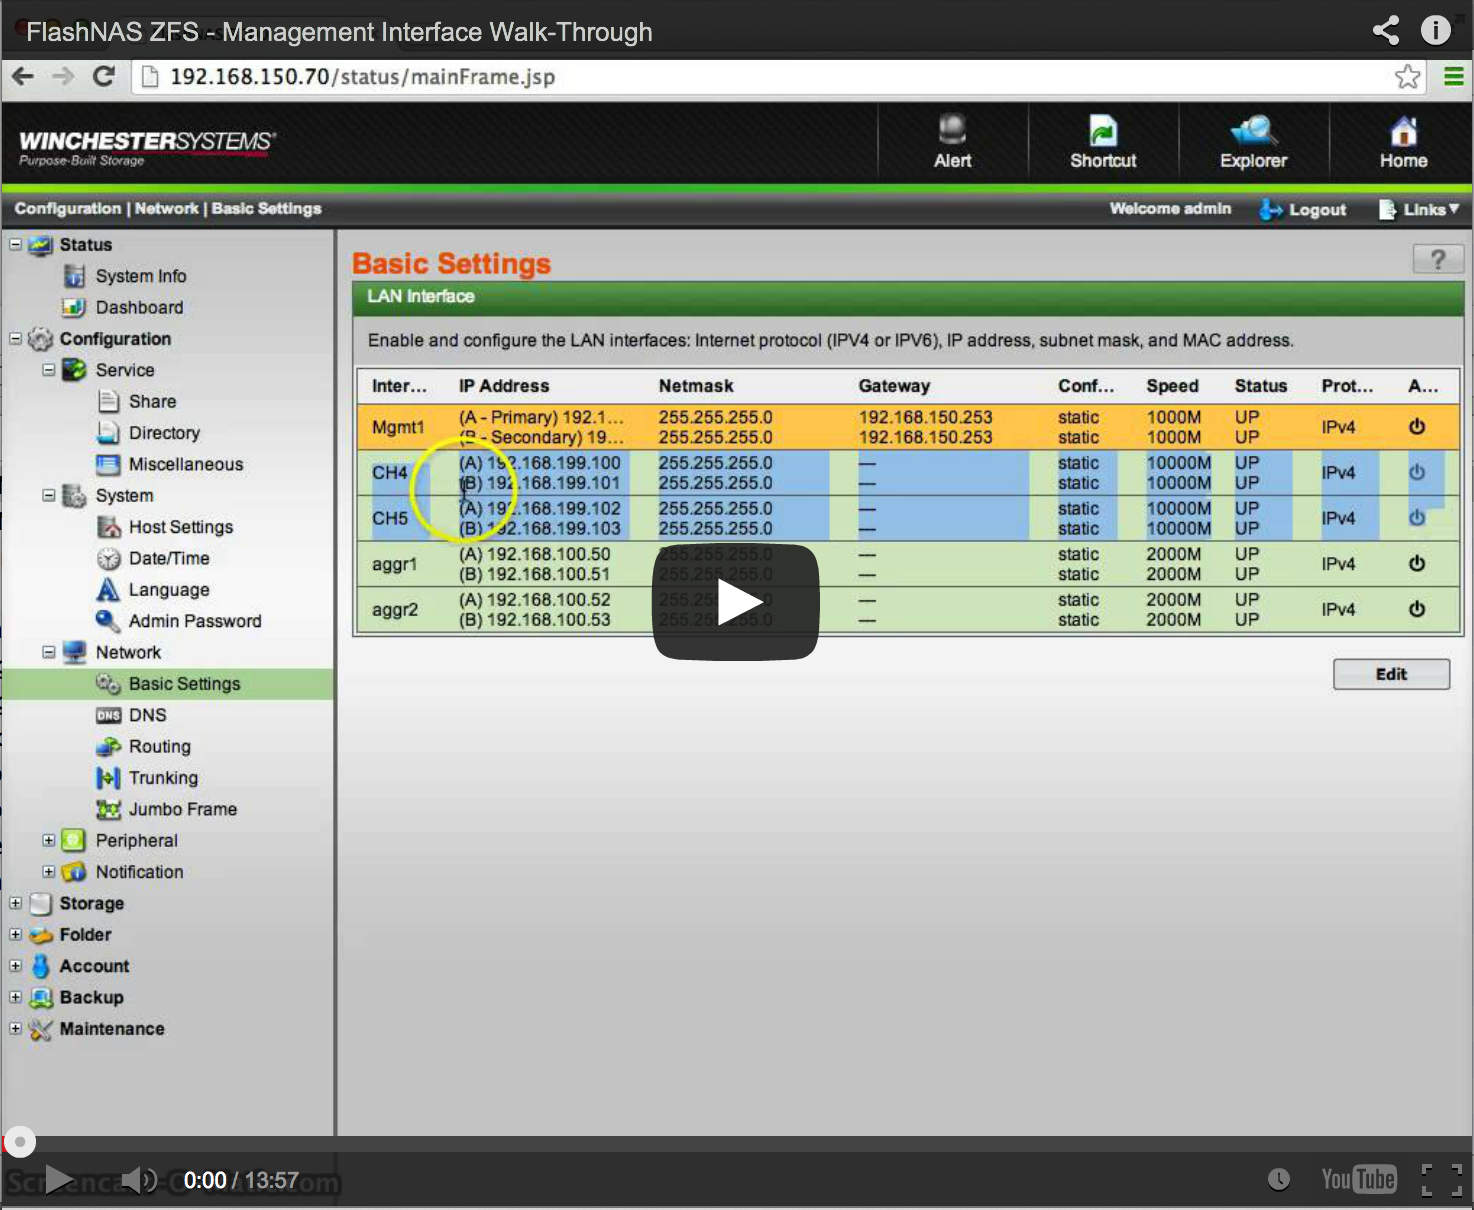Expand the Storage tree node
Screen dimensions: 1474x1210
(x=15, y=903)
